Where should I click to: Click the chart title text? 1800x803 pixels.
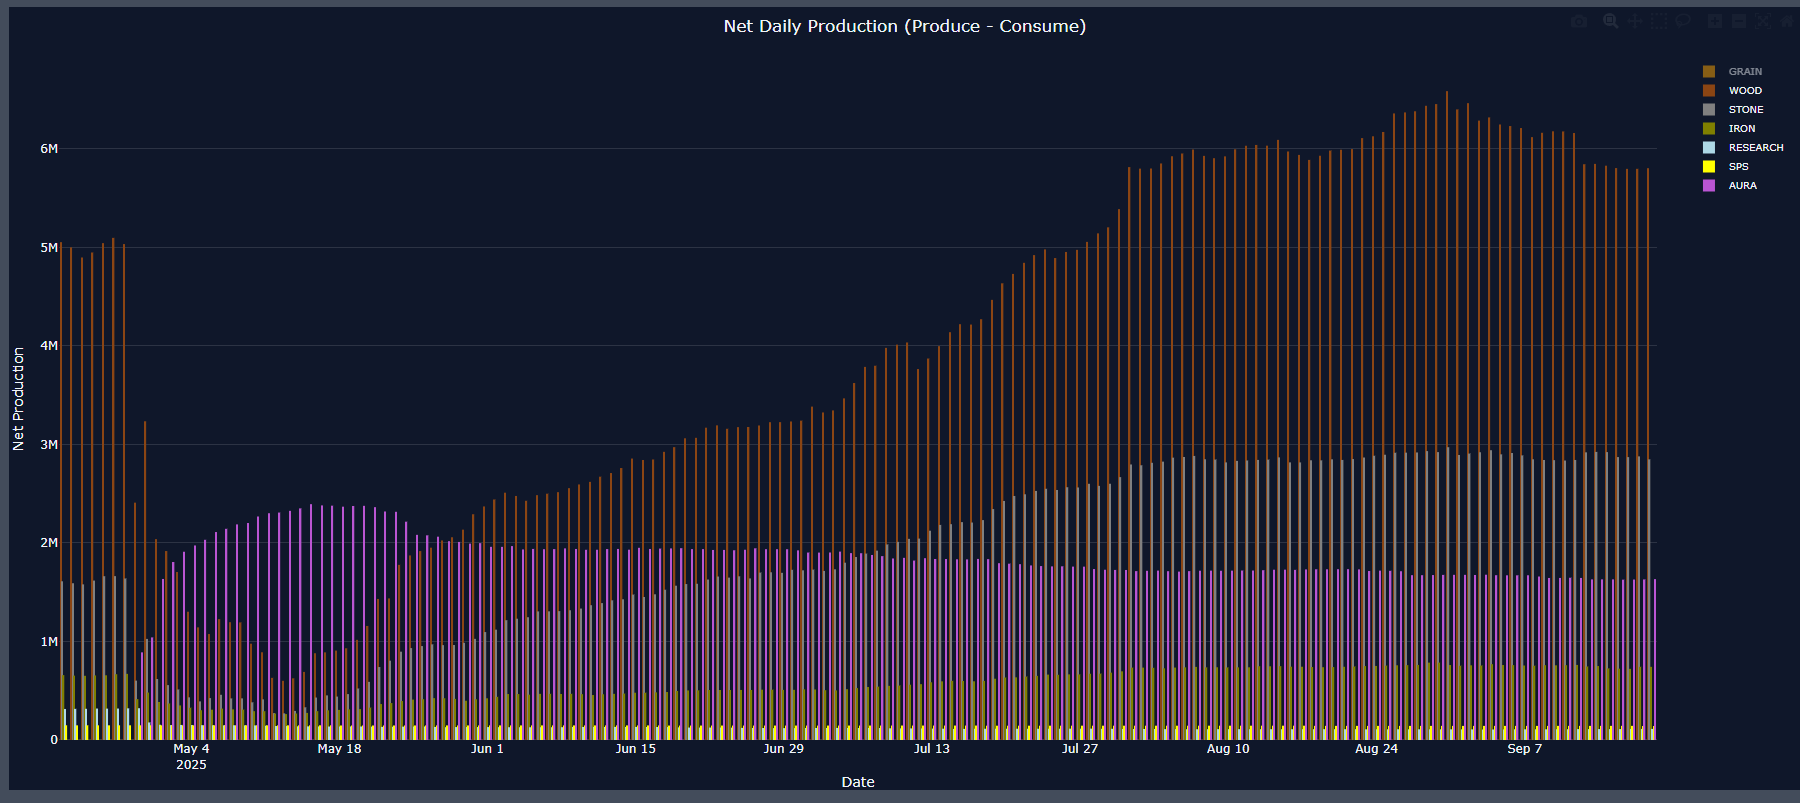tap(904, 26)
